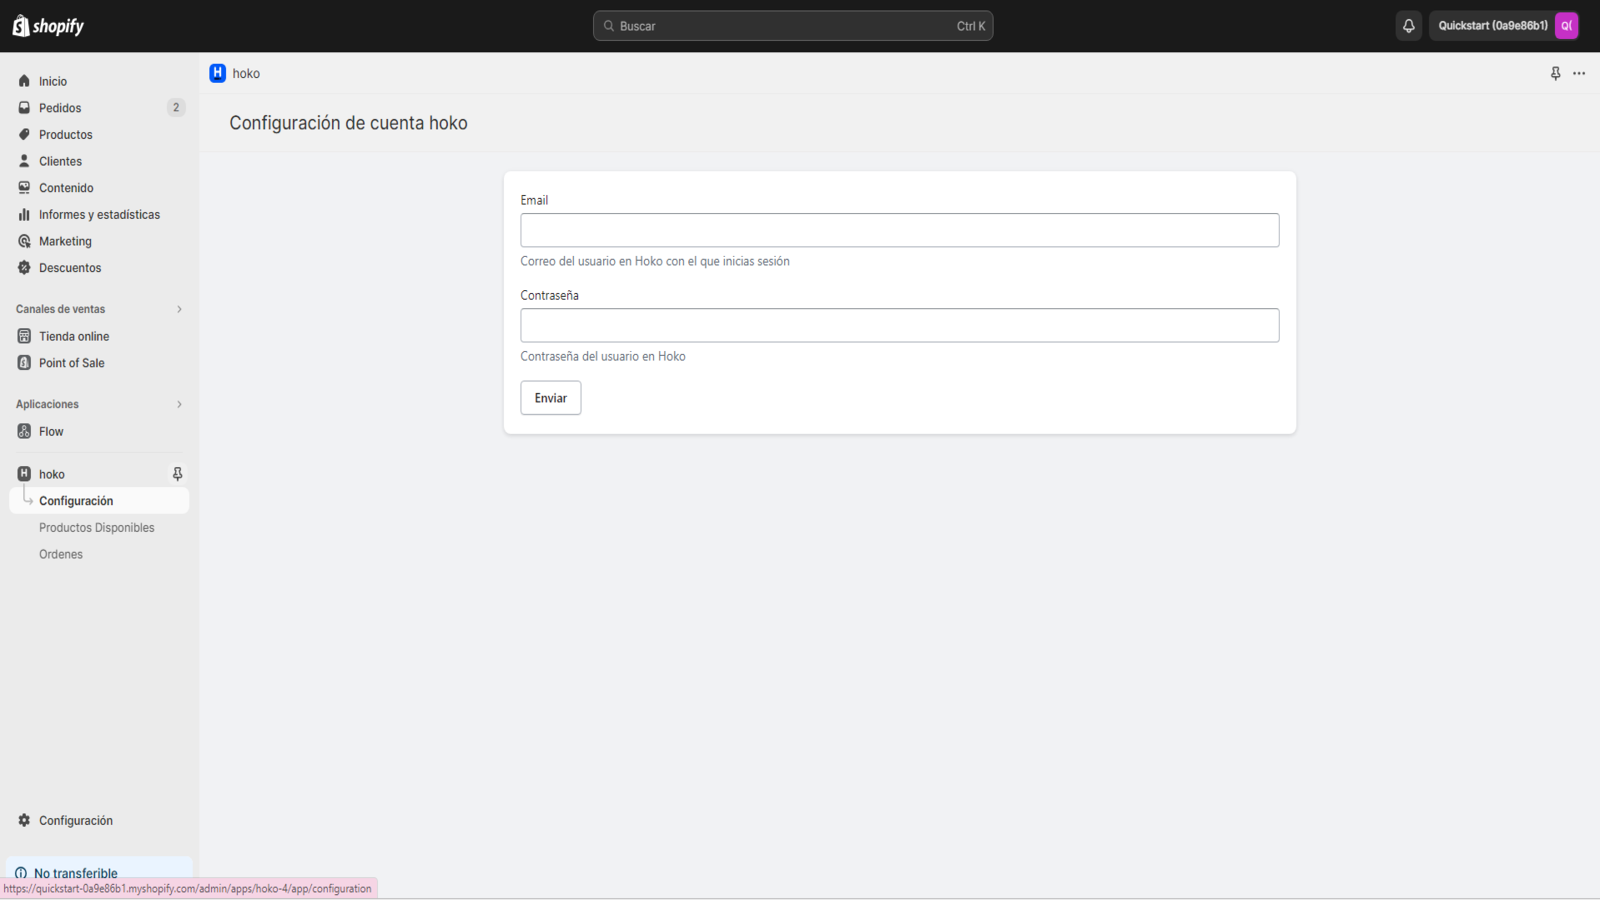Click the No transferible info icon
The image size is (1600, 900).
21,873
